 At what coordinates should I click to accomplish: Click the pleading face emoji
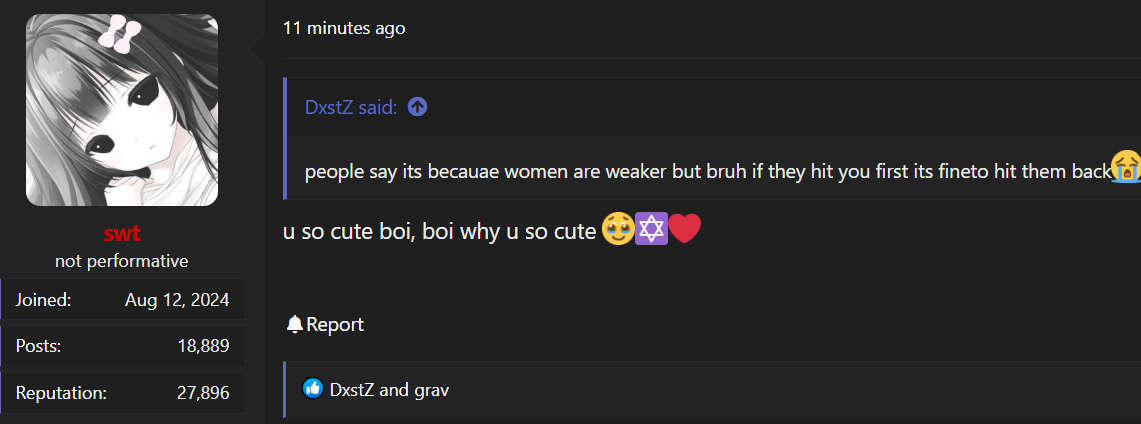(616, 232)
